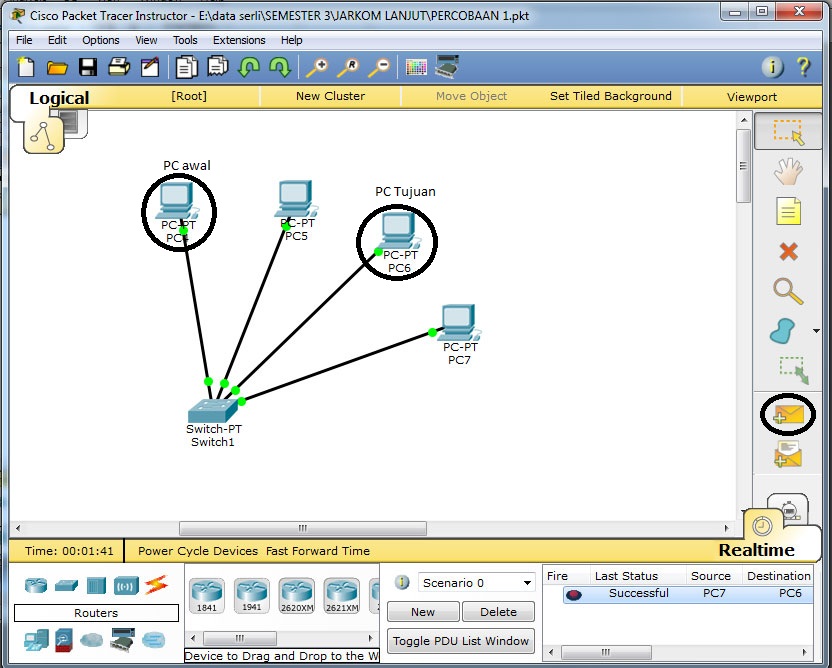Click the yellow question mark help icon

[803, 67]
